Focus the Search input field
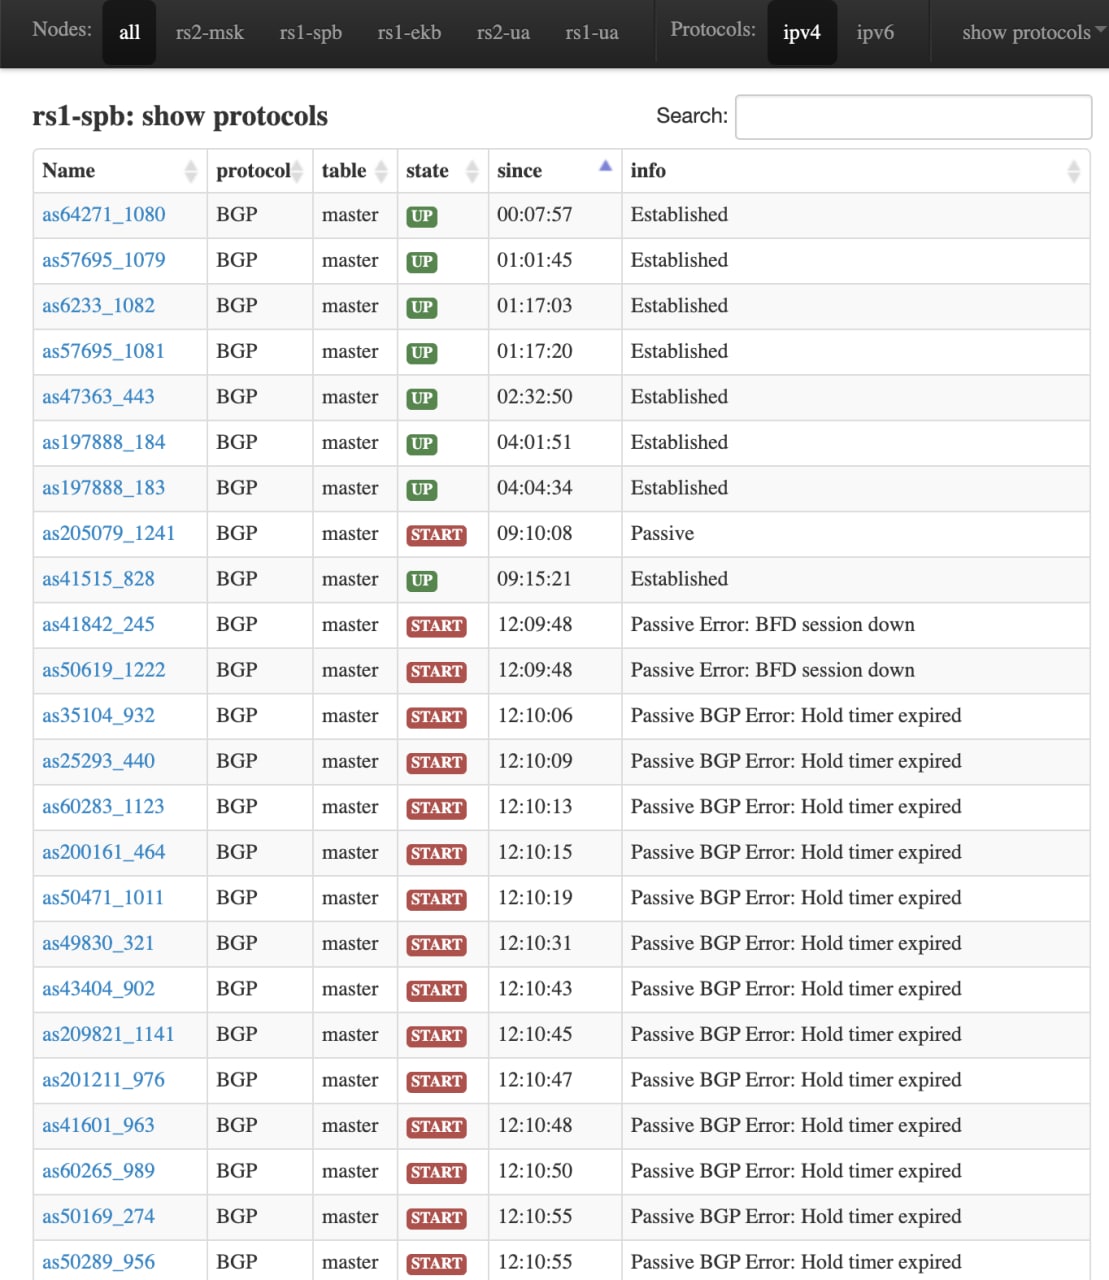The height and width of the screenshot is (1280, 1109). 913,117
